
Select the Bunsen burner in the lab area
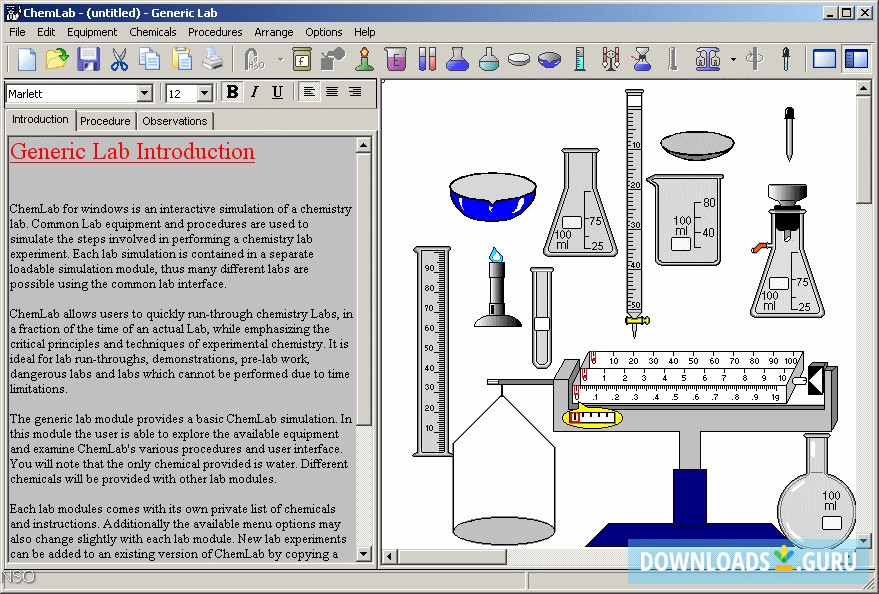coord(497,287)
